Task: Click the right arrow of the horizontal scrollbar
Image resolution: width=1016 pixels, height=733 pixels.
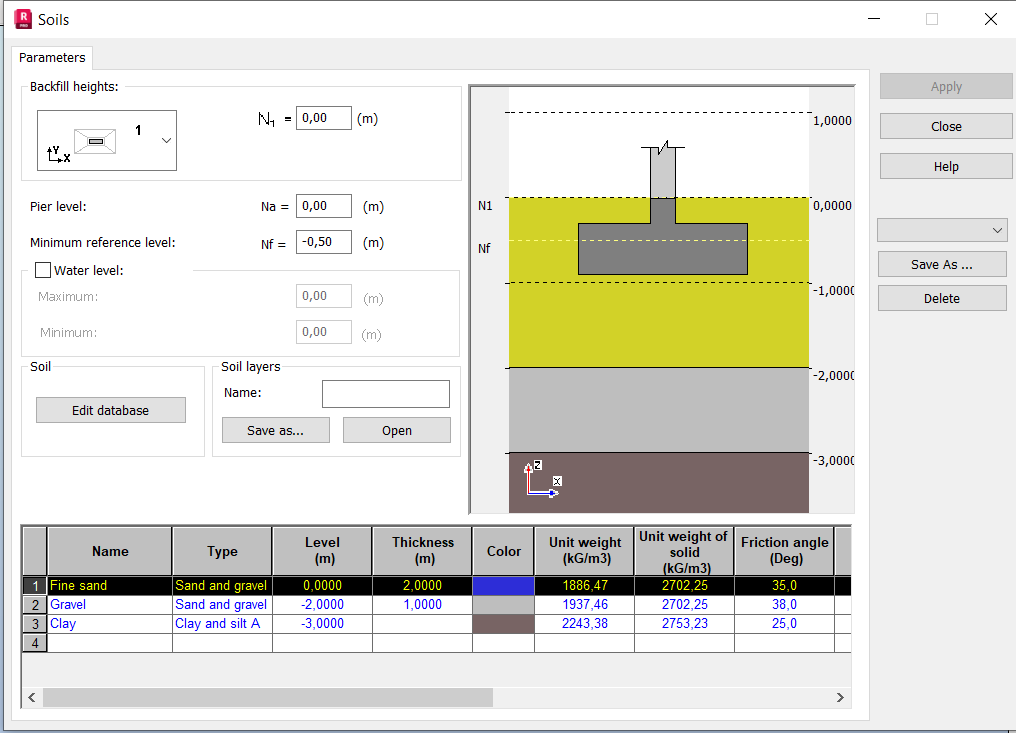Action: 840,697
